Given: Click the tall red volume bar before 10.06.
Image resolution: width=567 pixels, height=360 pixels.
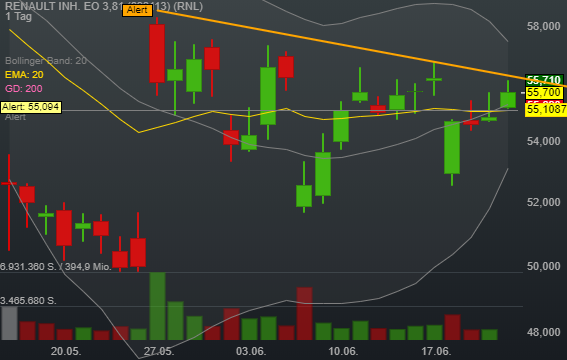Looking at the screenshot, I should point(304,314).
